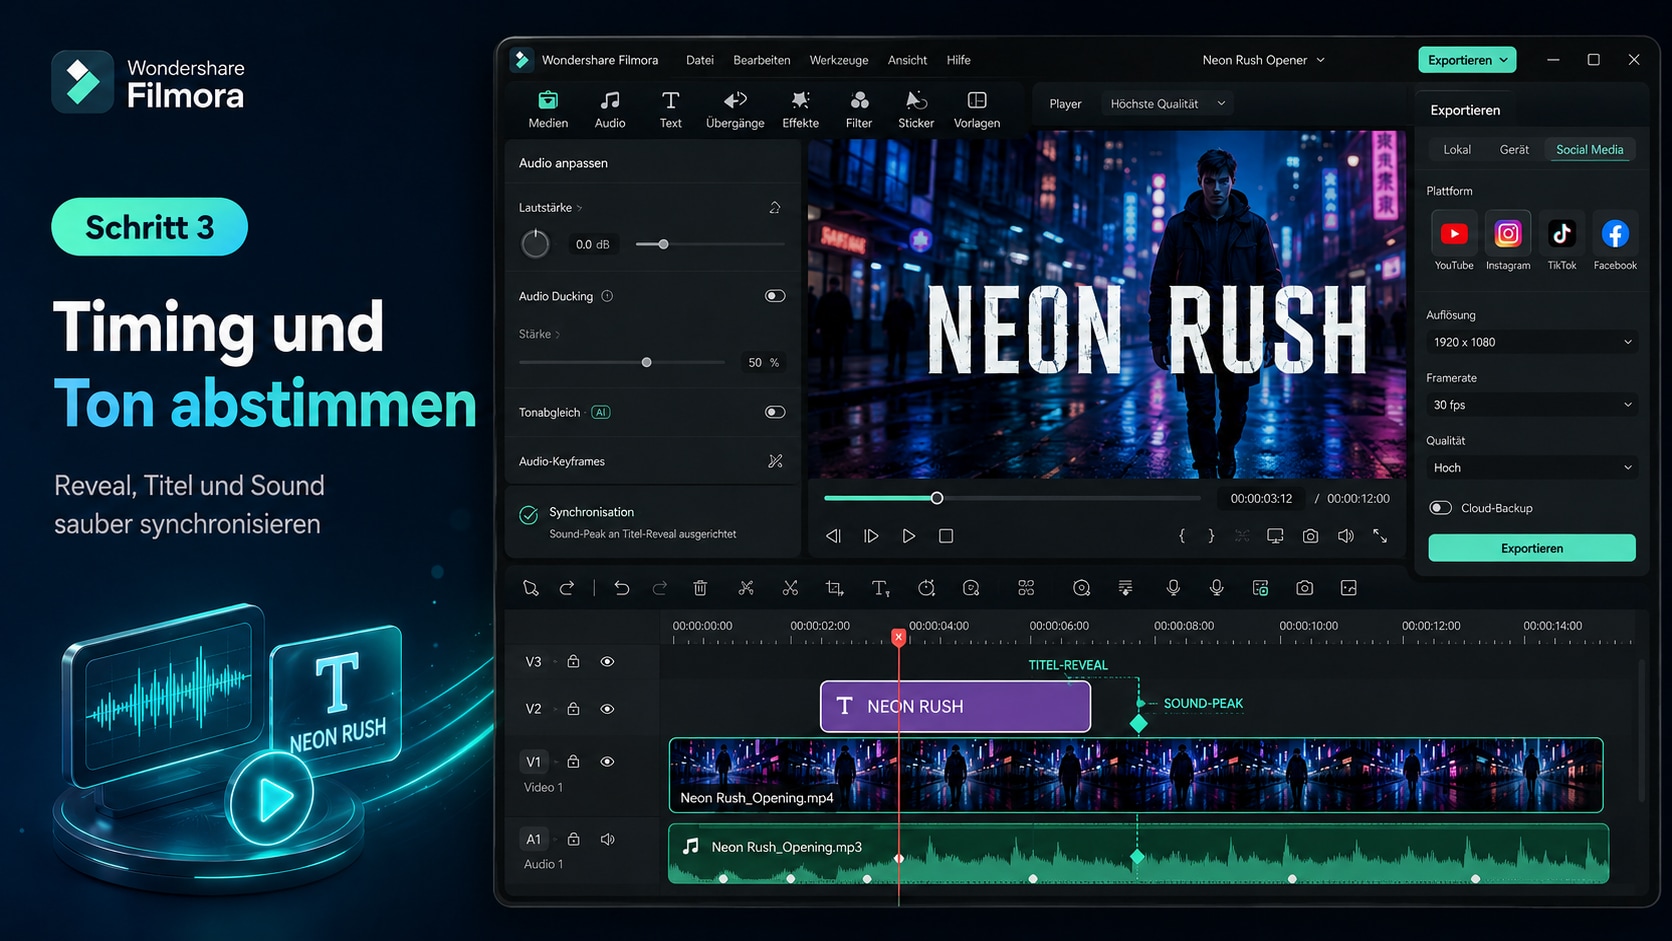This screenshot has width=1672, height=941.
Task: Click the Lautstärke volume slider handle
Action: tap(663, 244)
